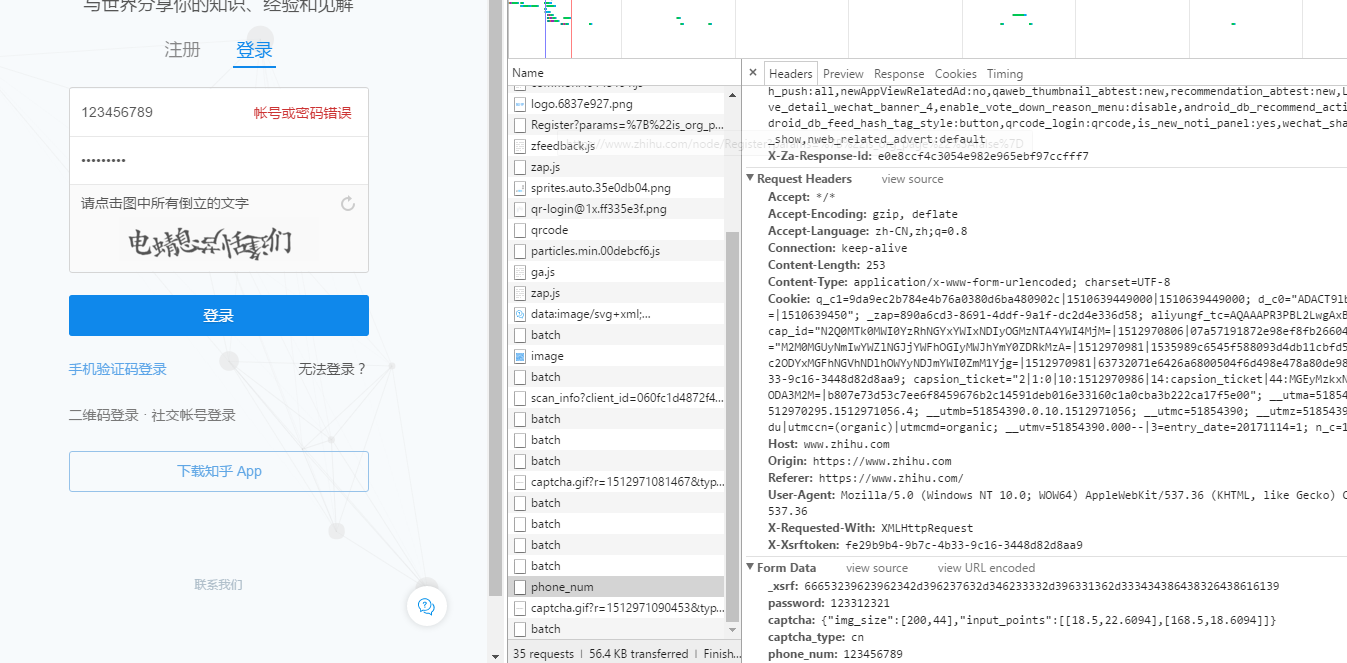Click the blue 登录 submit button
The image size is (1347, 663).
pyautogui.click(x=219, y=315)
